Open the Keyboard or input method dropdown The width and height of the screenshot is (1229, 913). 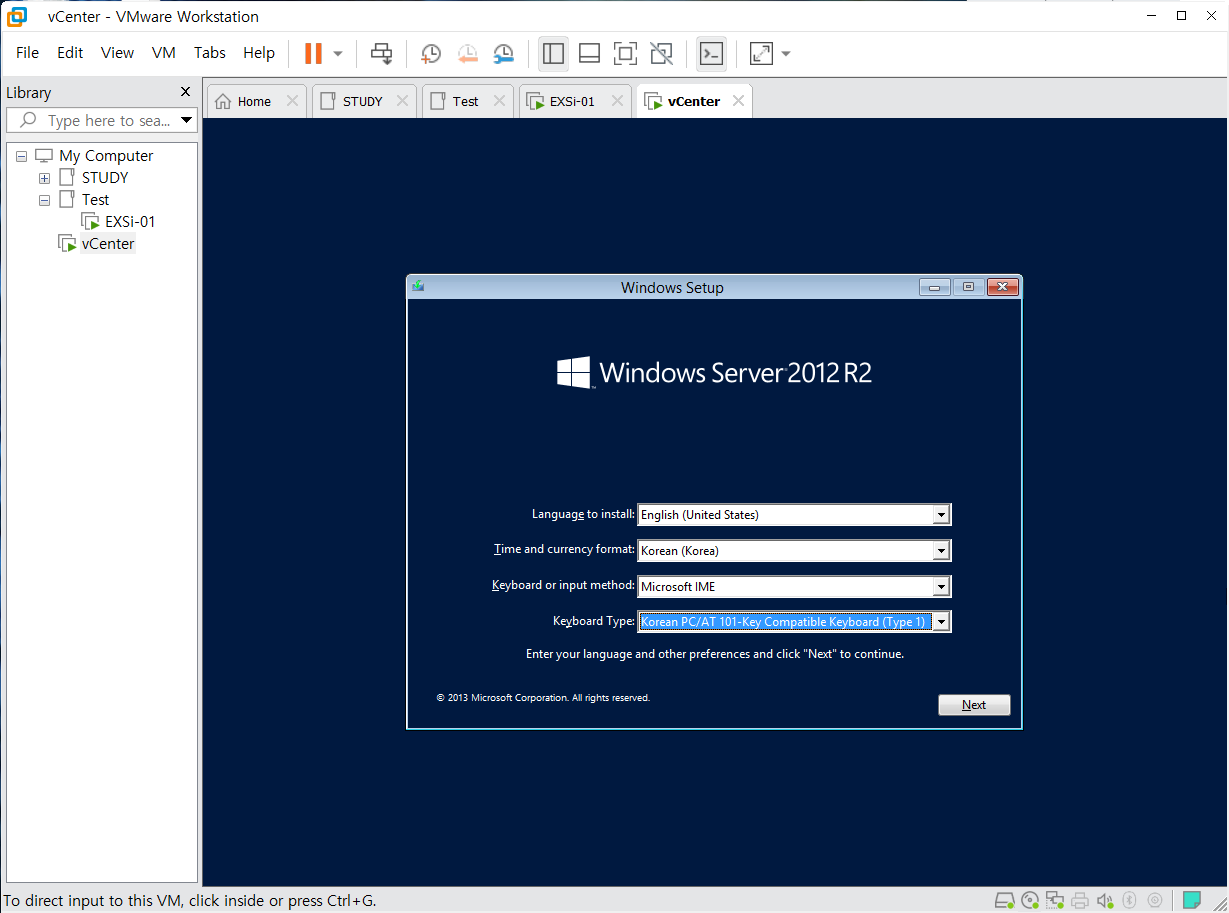pos(940,587)
